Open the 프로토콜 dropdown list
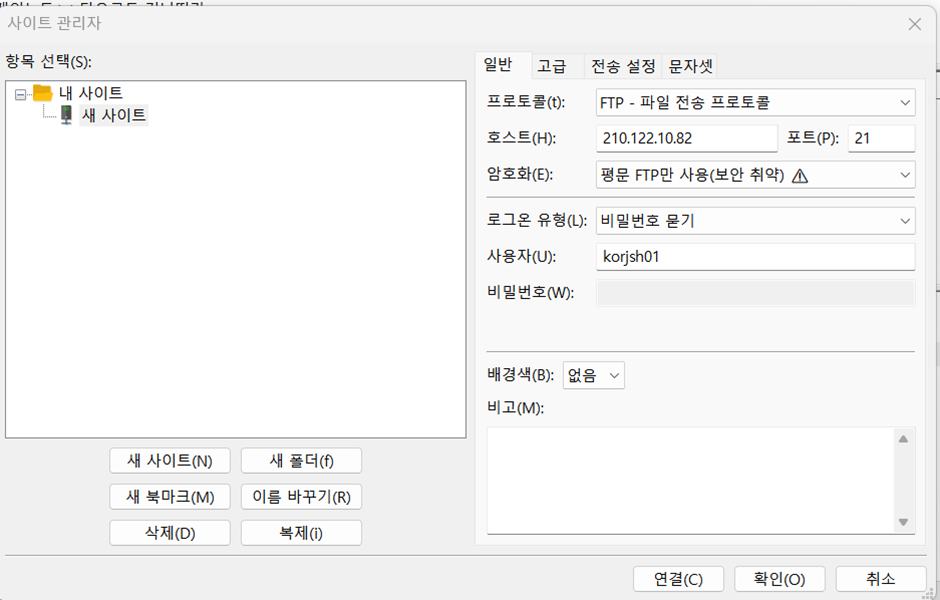Screen dimensions: 940x600 click(905, 102)
